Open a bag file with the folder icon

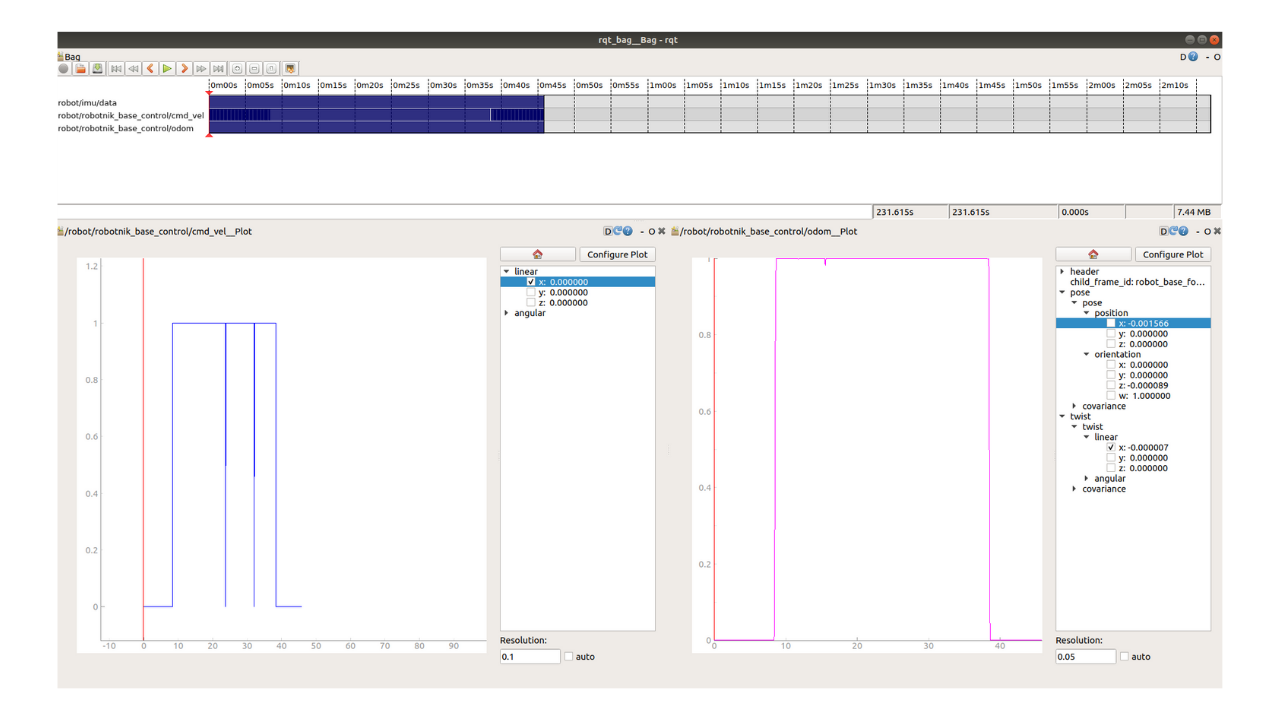point(81,69)
